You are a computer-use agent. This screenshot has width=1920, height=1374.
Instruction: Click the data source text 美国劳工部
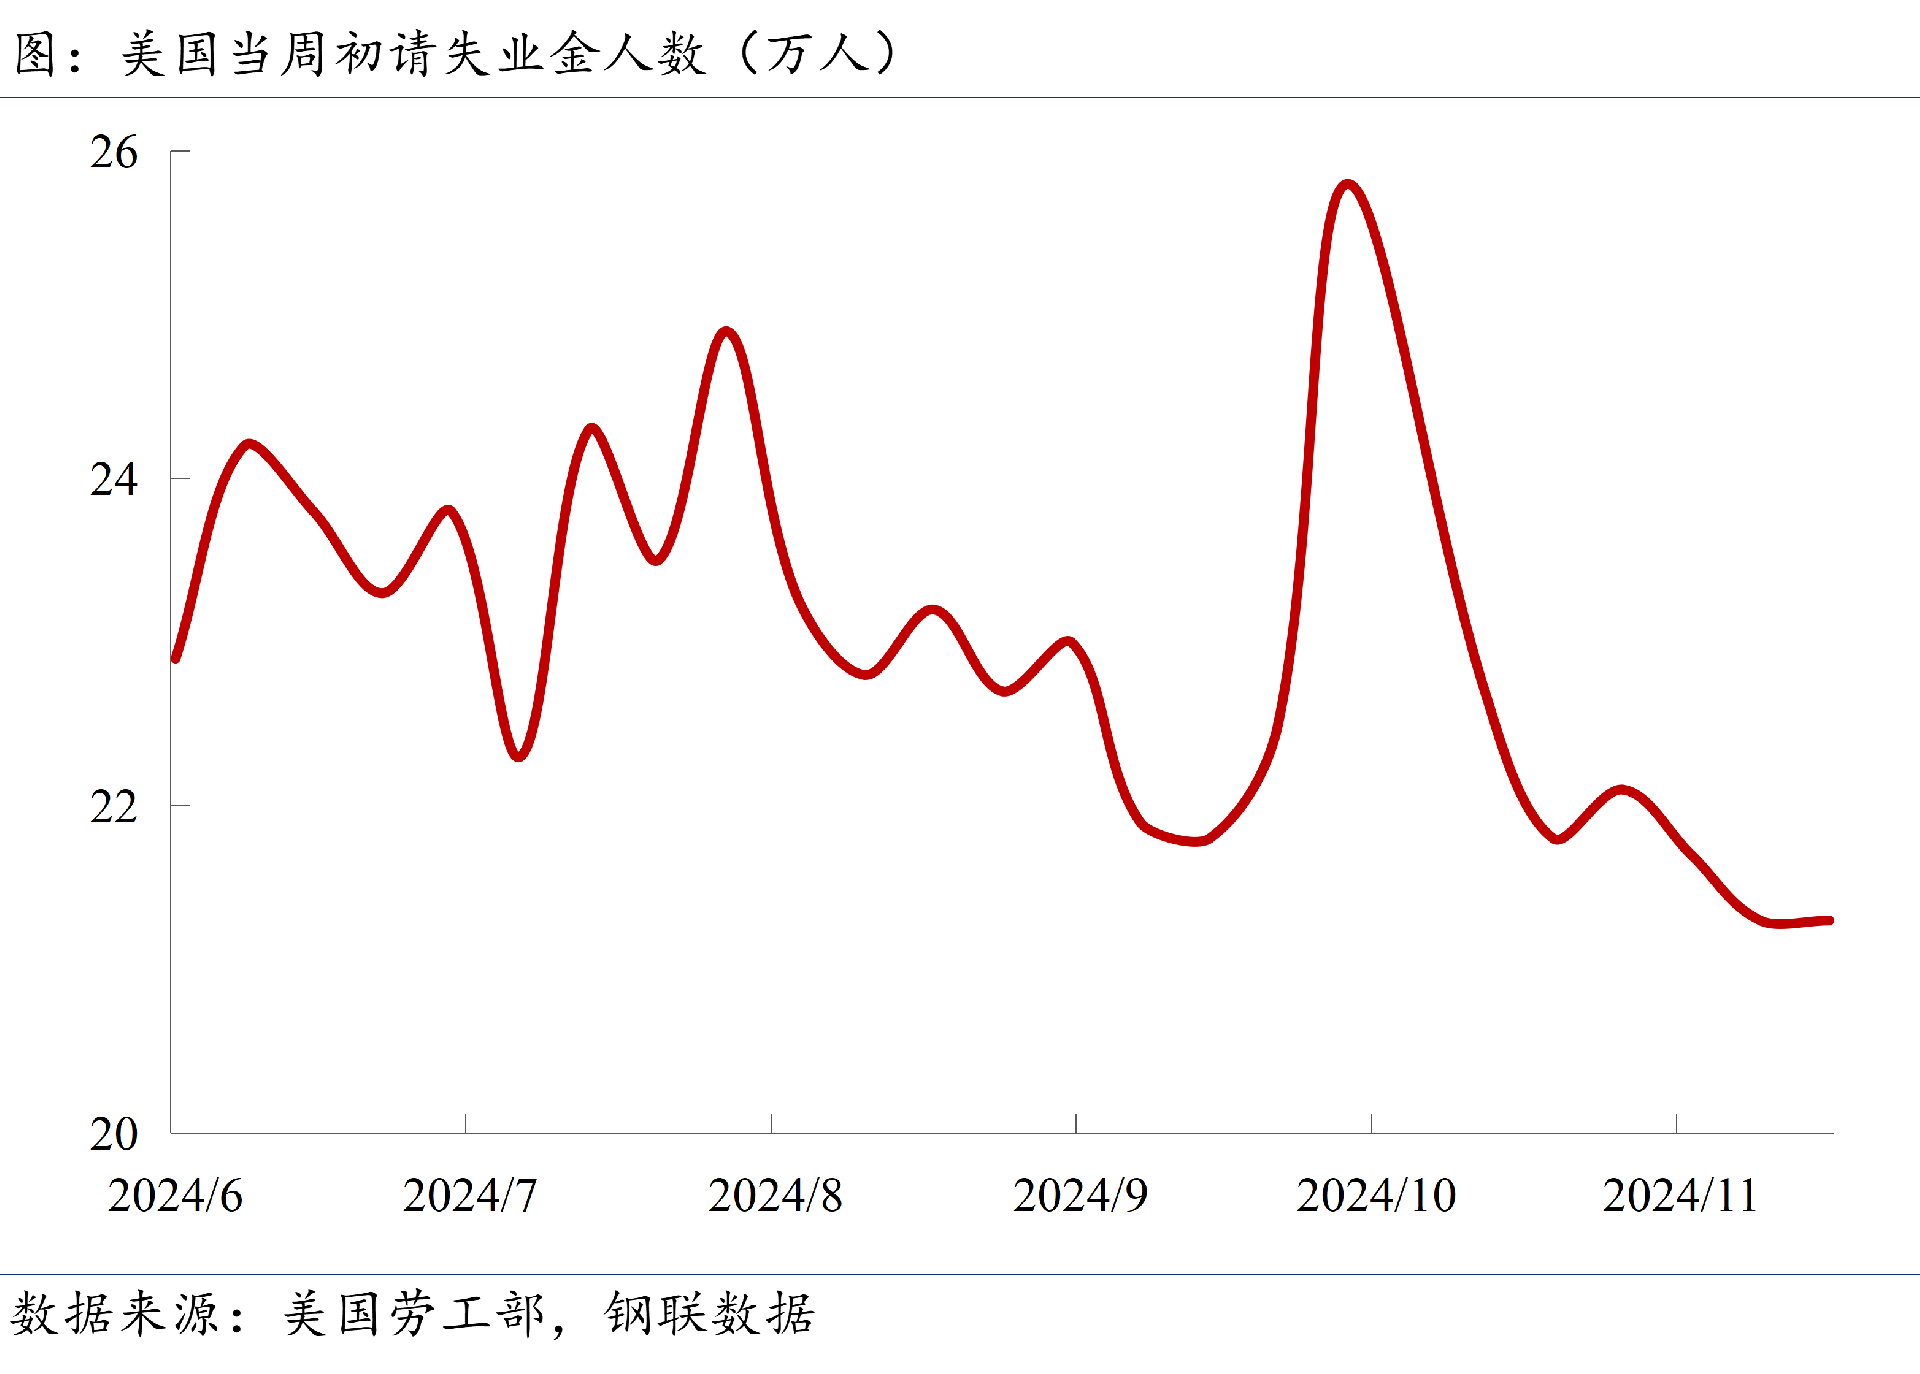413,1314
